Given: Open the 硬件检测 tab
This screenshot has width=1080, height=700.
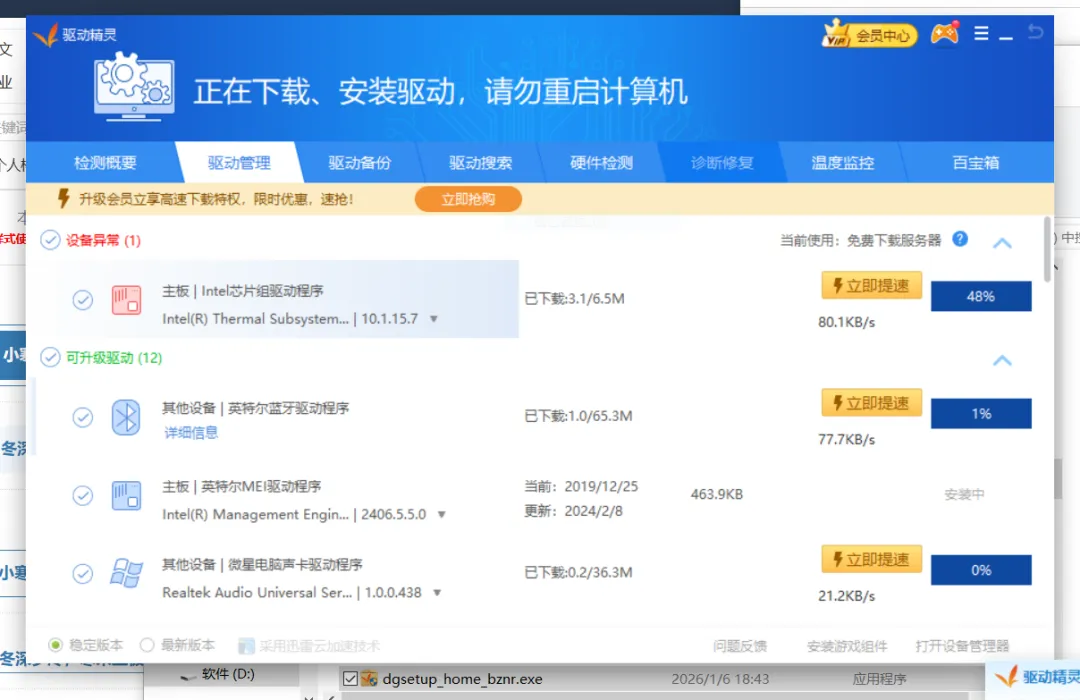Looking at the screenshot, I should click(601, 163).
